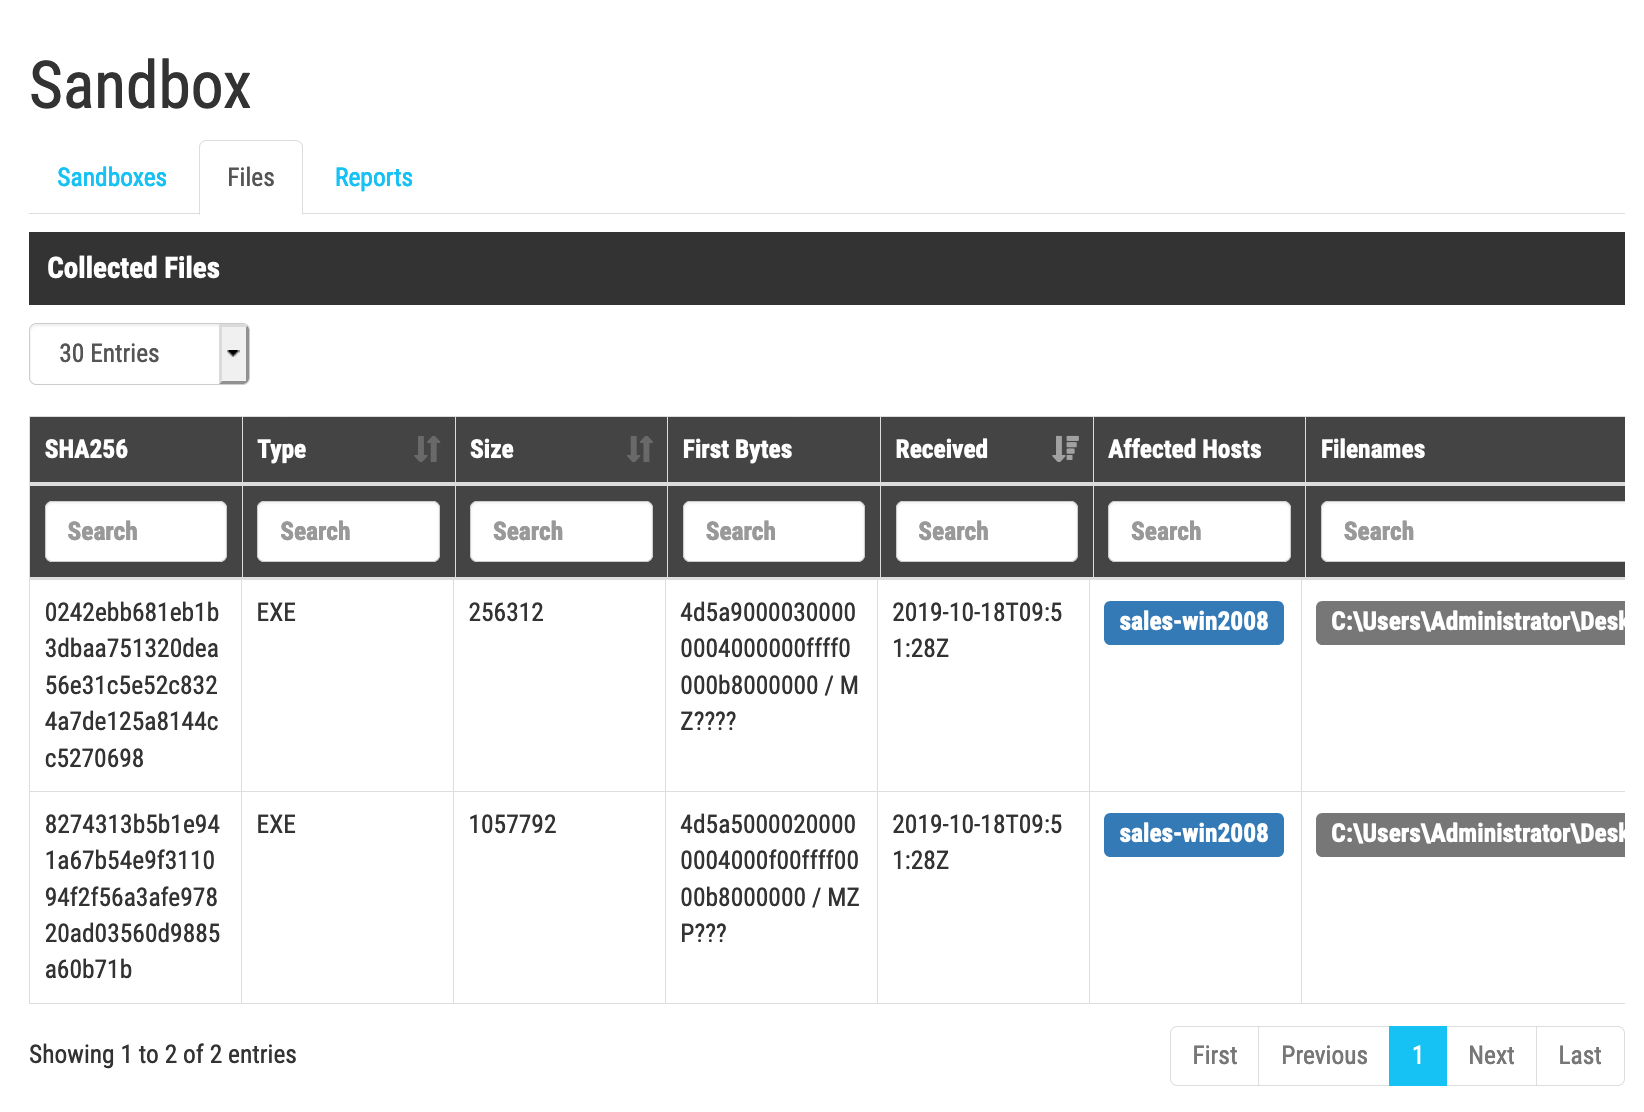Click the Received search input

coord(986,532)
